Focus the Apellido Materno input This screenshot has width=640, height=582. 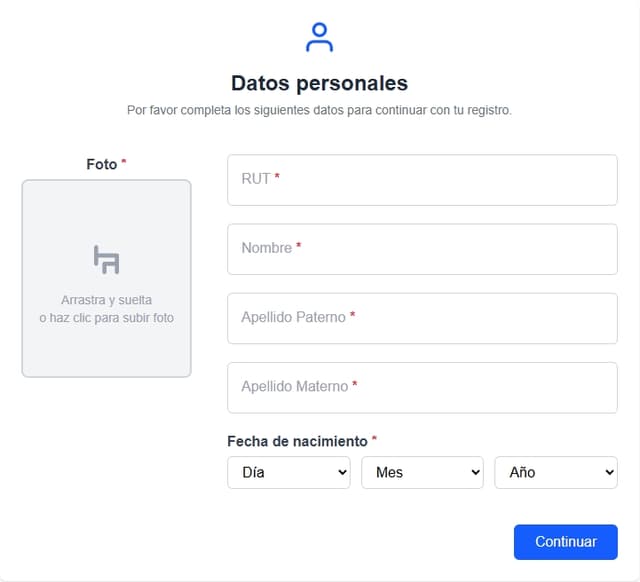coord(422,387)
